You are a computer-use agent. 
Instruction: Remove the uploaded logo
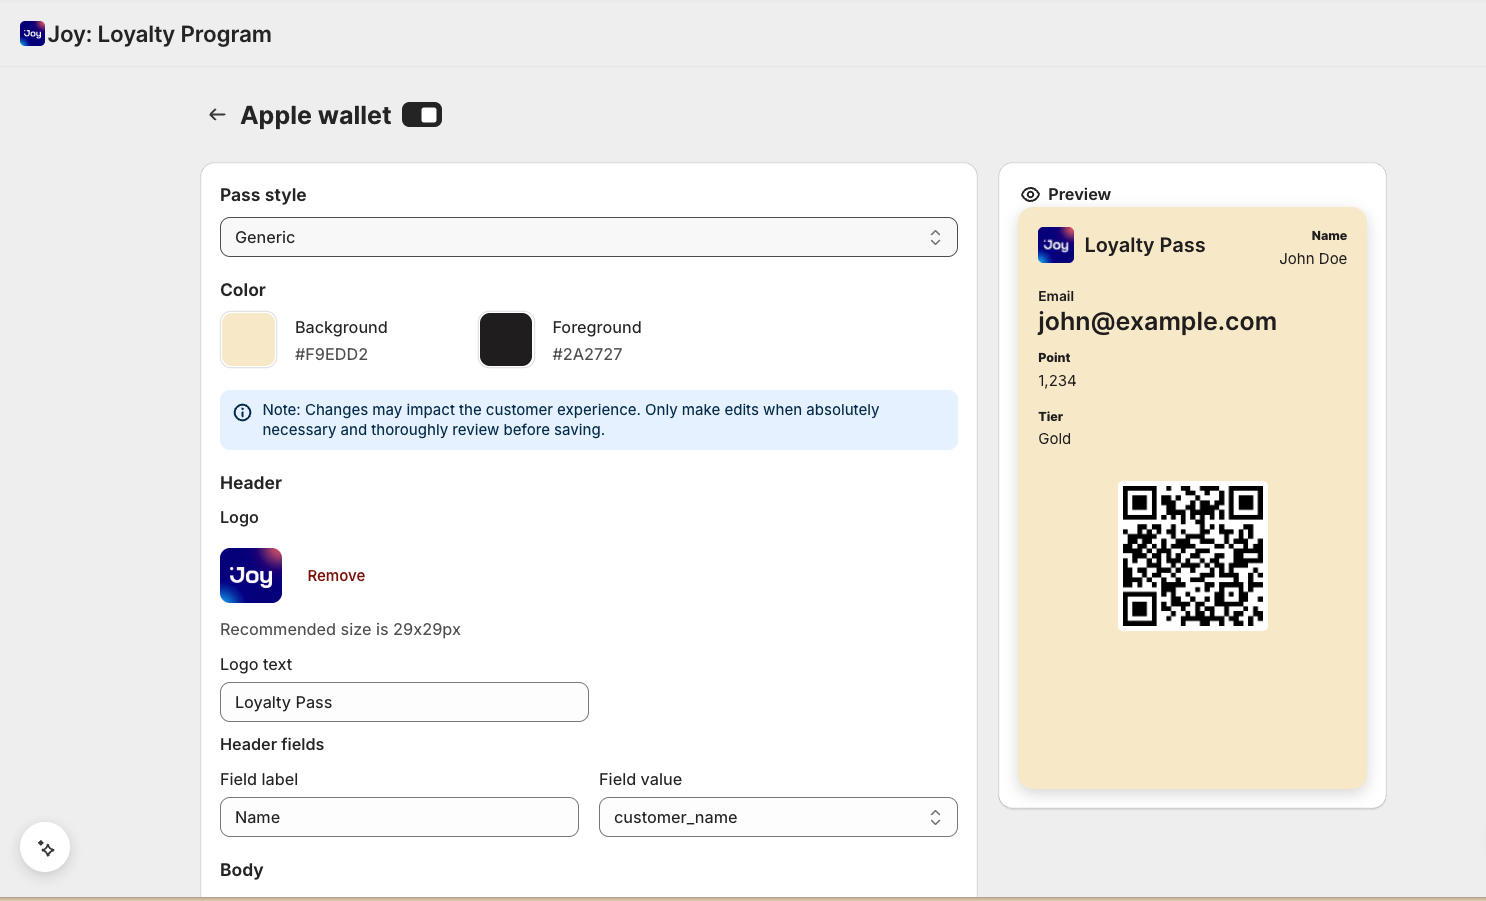pos(336,576)
